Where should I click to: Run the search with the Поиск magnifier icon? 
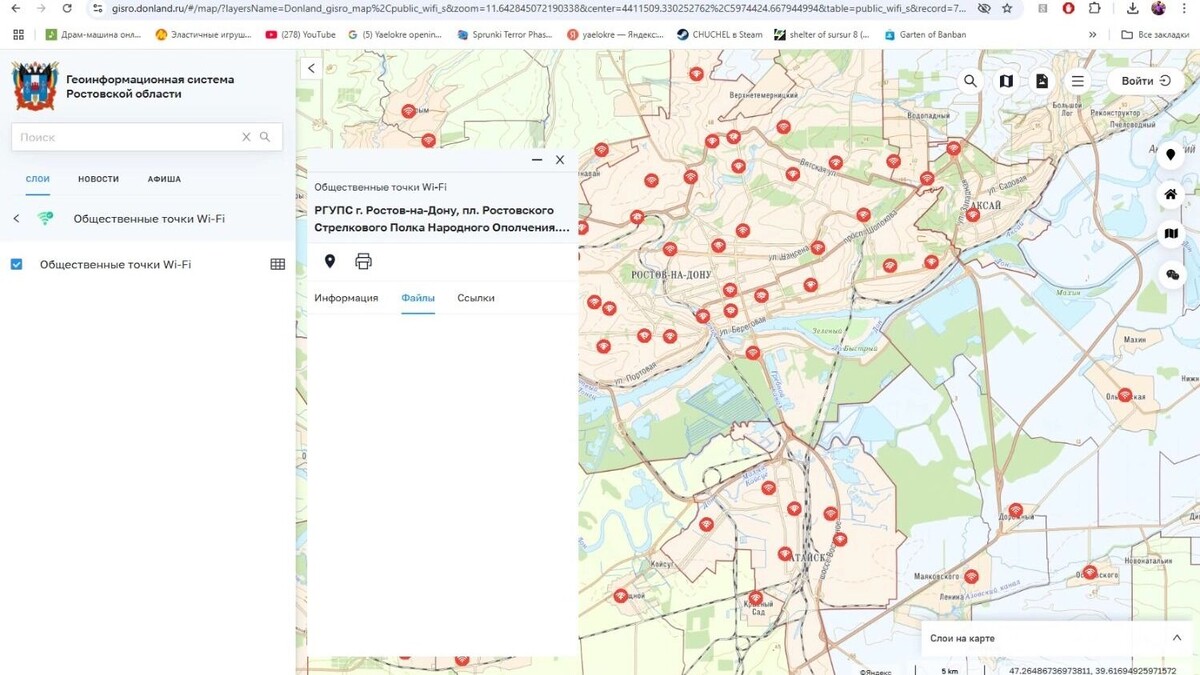pos(265,137)
